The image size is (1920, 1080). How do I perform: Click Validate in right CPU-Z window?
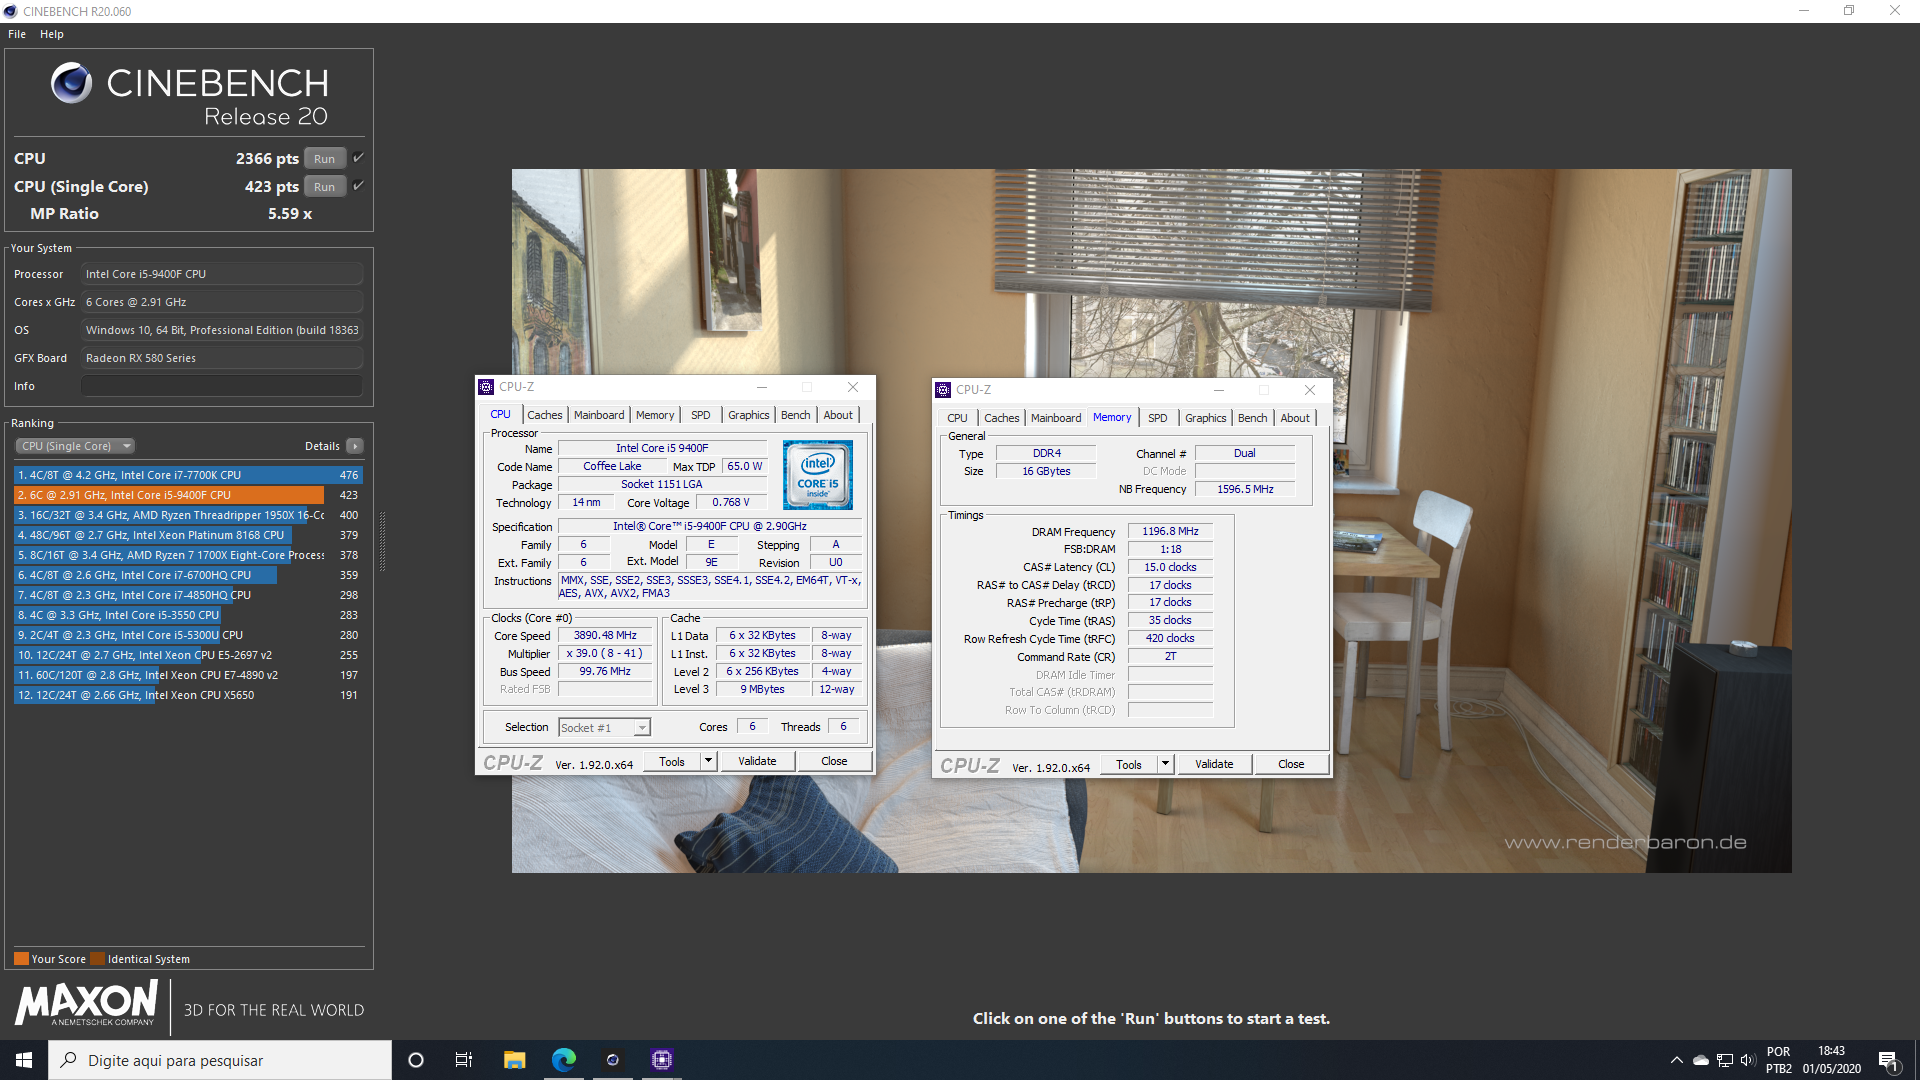click(1214, 765)
